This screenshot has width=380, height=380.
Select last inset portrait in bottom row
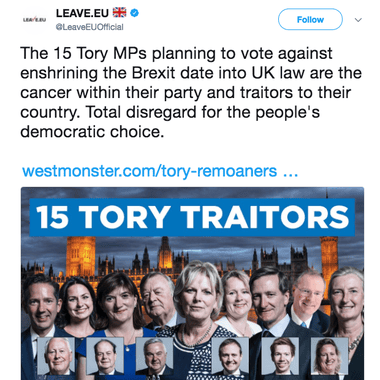[x=329, y=356]
